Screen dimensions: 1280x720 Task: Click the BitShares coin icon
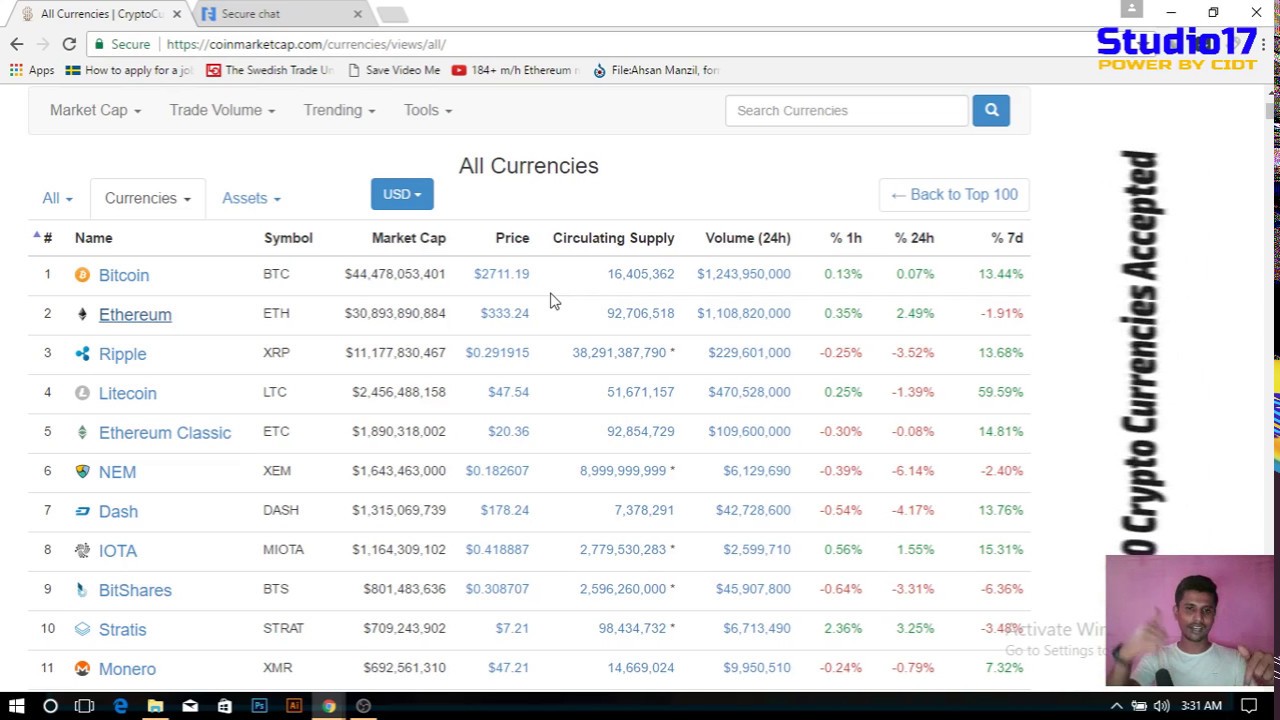(82, 590)
